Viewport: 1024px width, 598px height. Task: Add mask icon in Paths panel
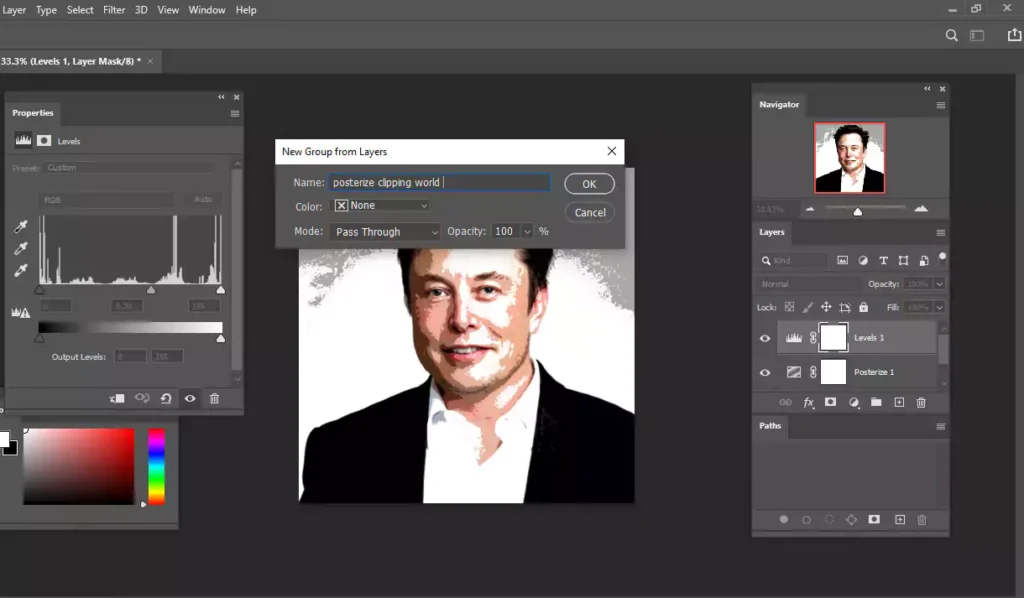click(874, 520)
